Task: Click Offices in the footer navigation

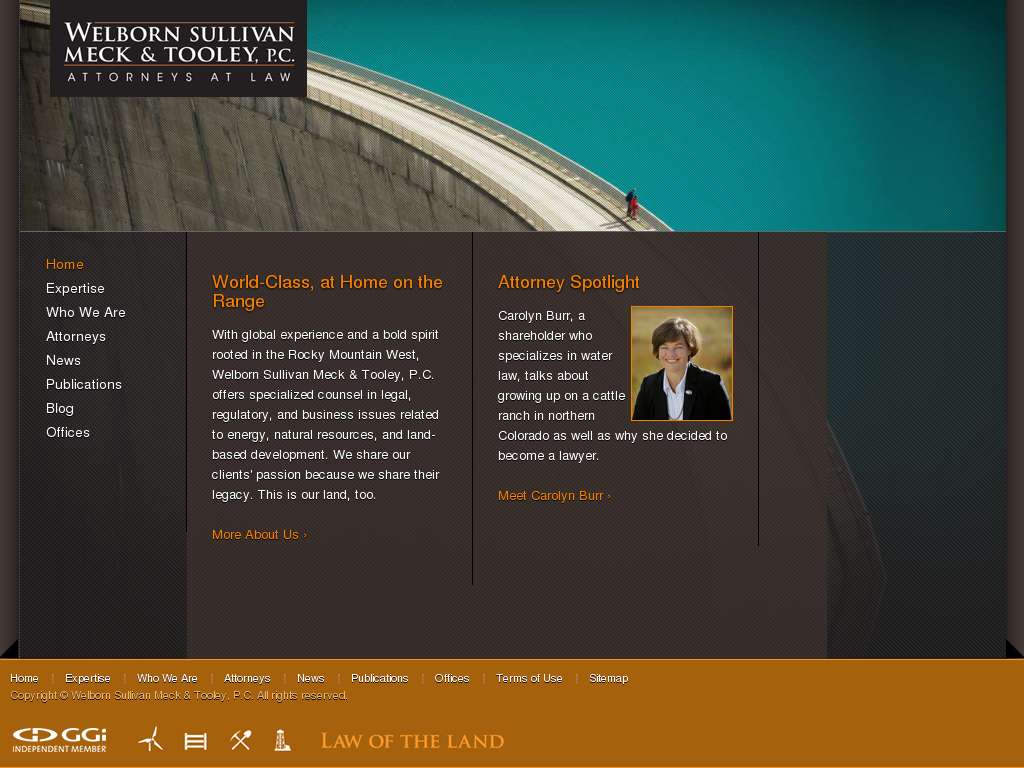Action: pyautogui.click(x=452, y=679)
